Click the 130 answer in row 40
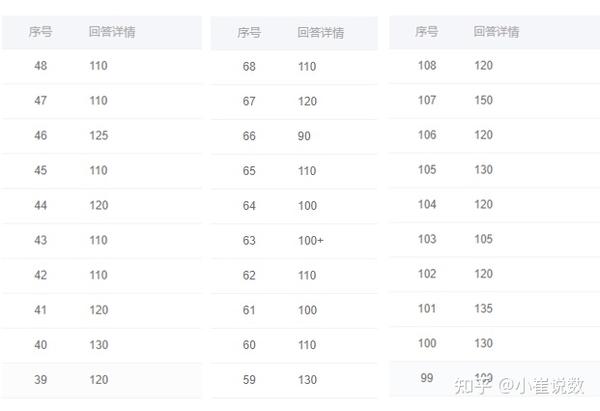The width and height of the screenshot is (600, 411). click(x=98, y=346)
